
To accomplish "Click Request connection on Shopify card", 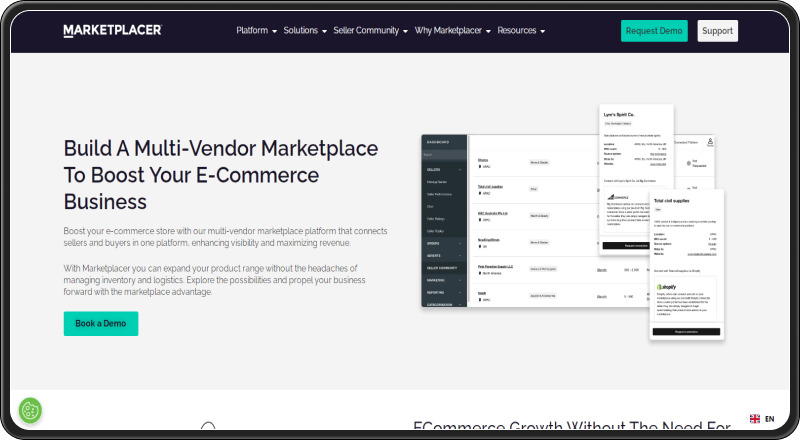I will [x=685, y=331].
